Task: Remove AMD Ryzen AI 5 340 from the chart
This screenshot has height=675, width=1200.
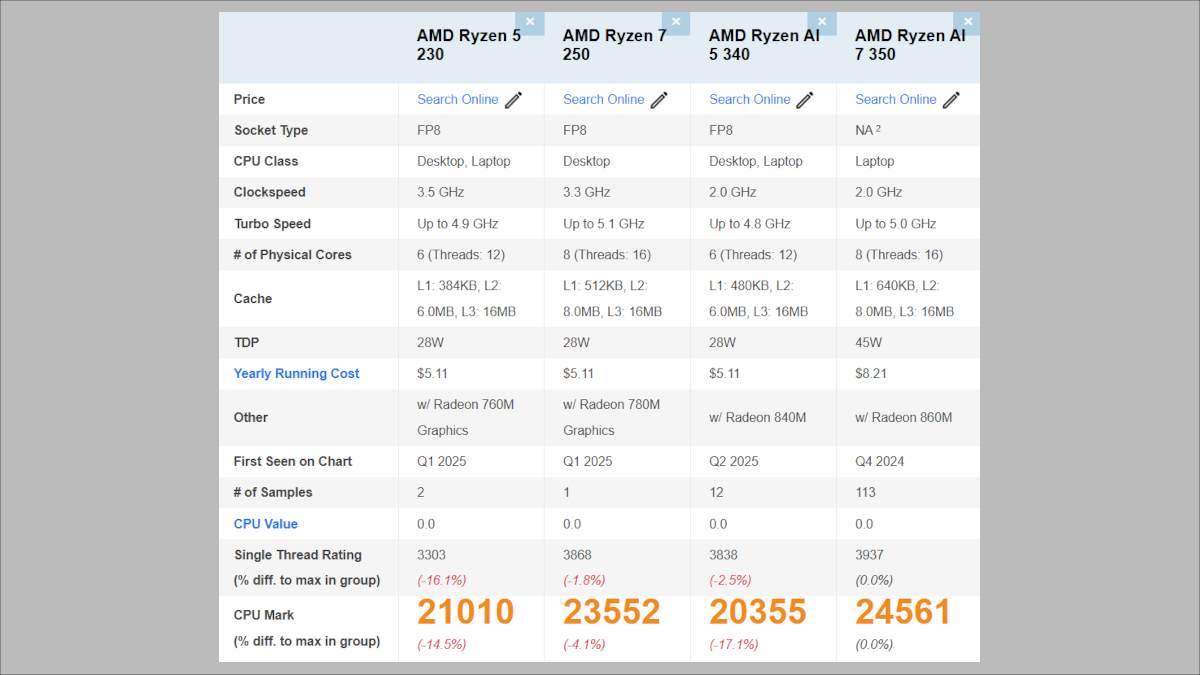Action: coord(822,21)
